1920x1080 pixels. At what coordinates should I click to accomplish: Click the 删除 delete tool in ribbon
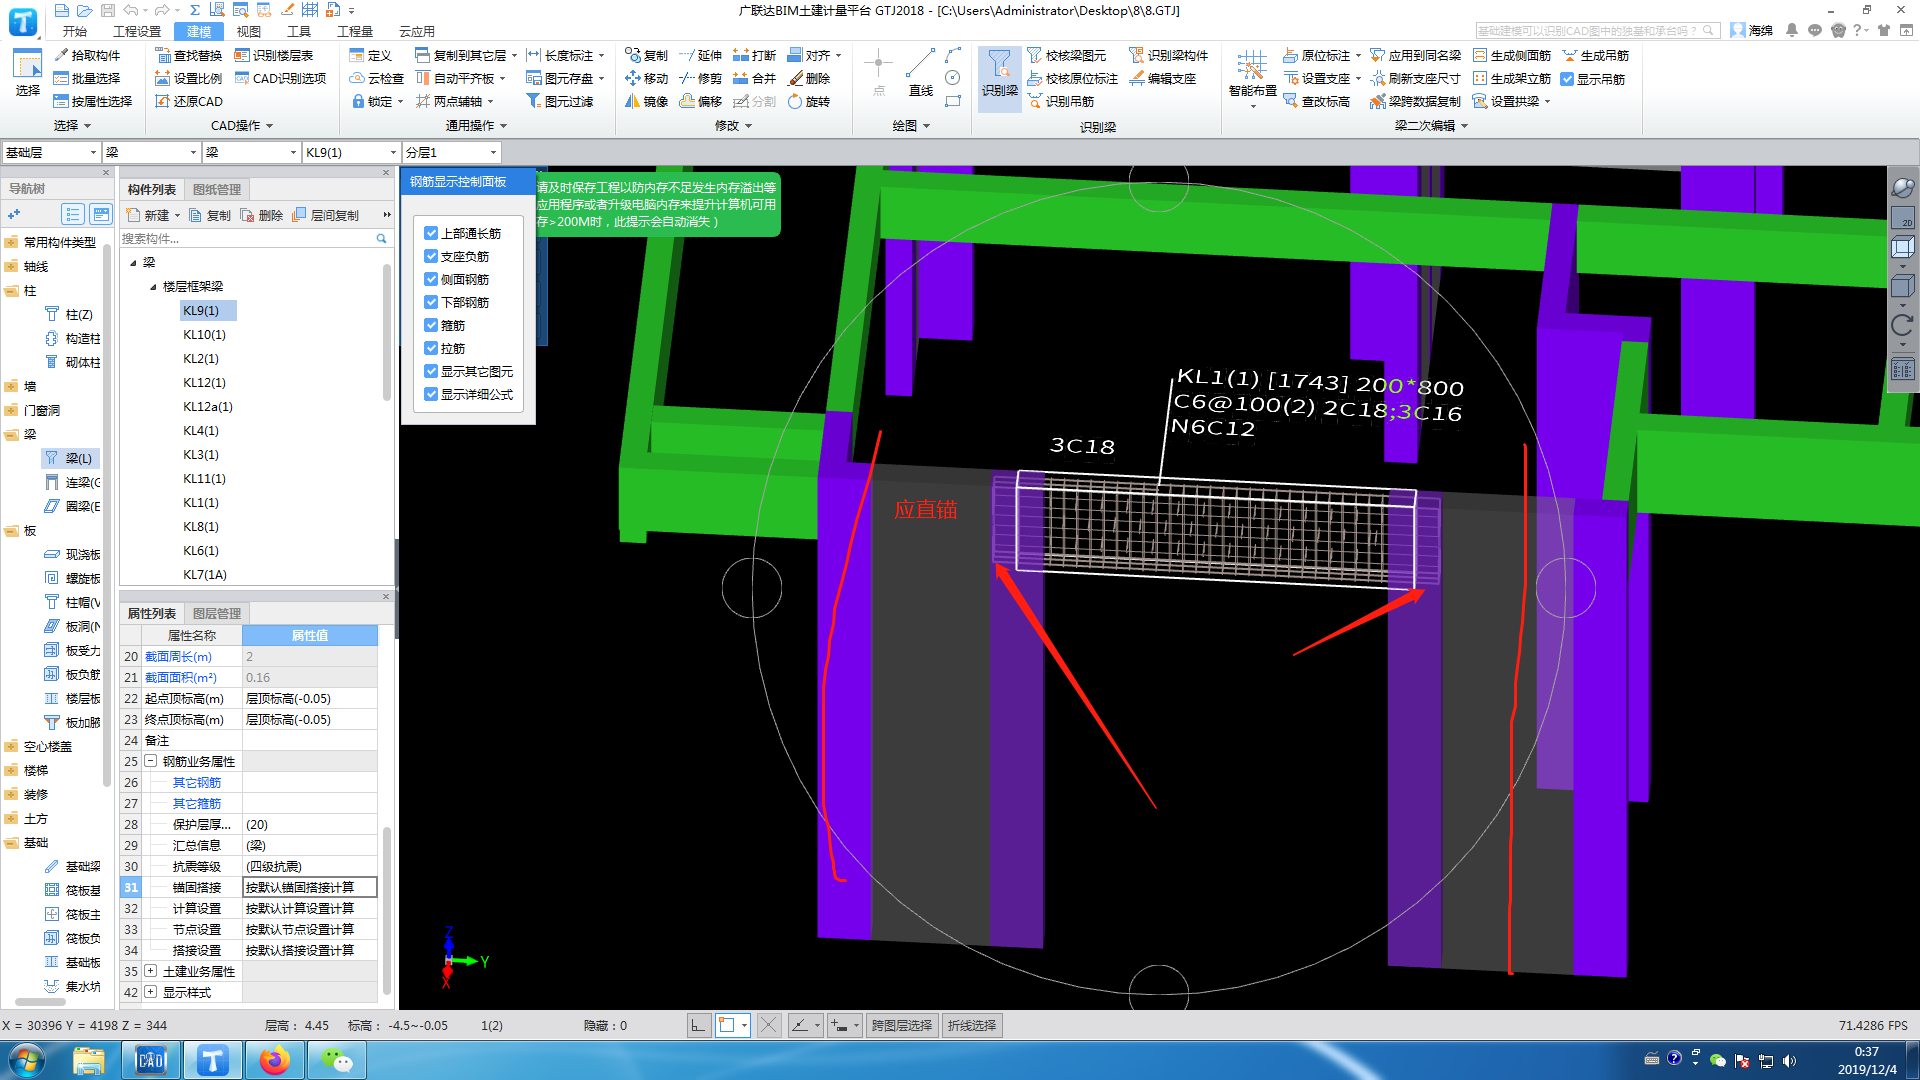pos(808,78)
